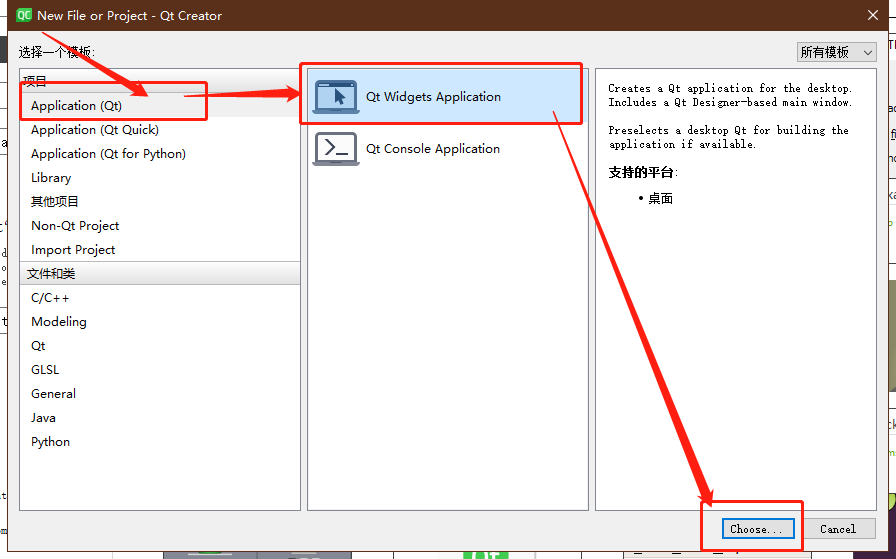Click the 文件和类 section header
The image size is (896, 559).
[x=160, y=273]
